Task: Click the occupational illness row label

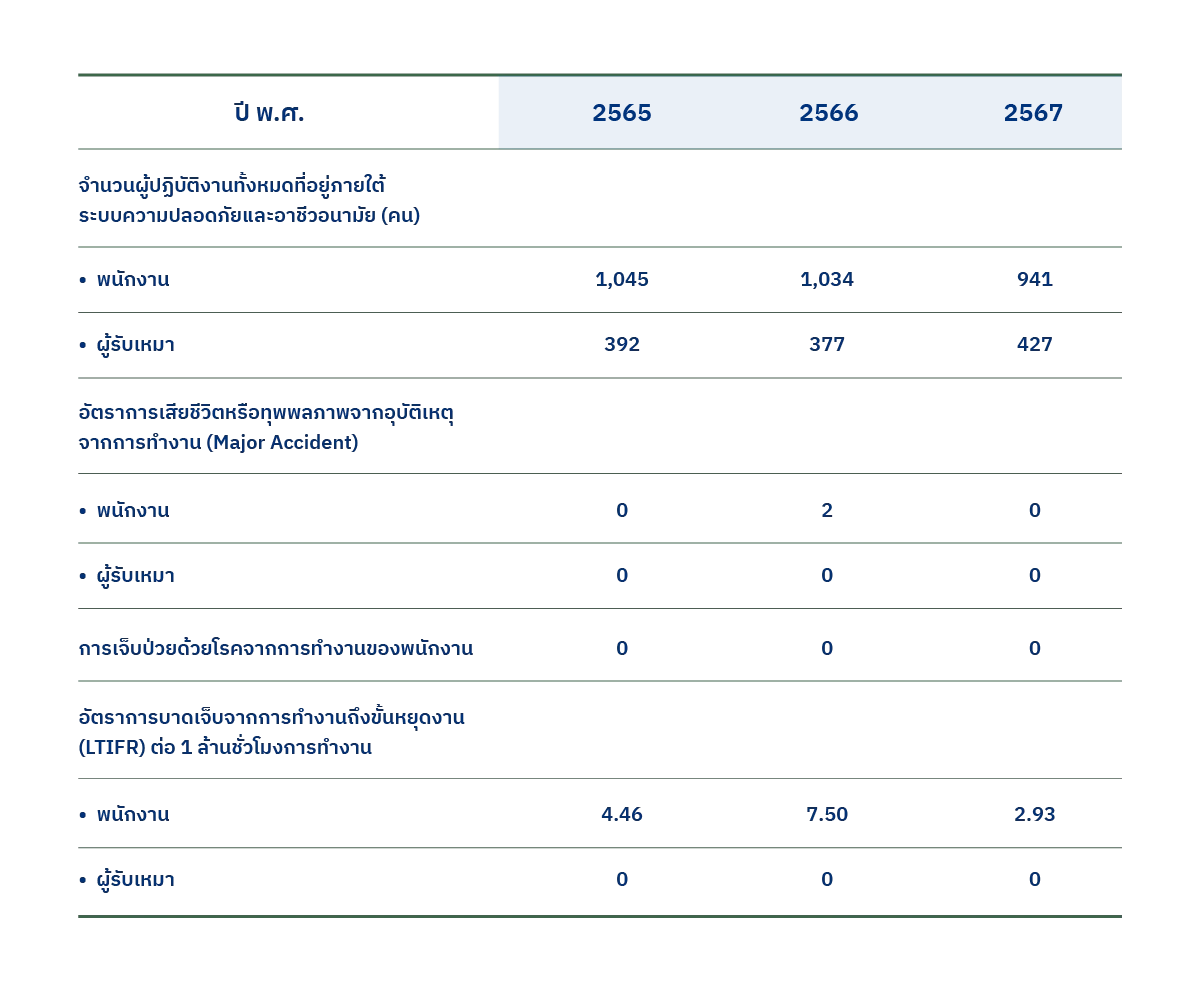Action: point(277,649)
